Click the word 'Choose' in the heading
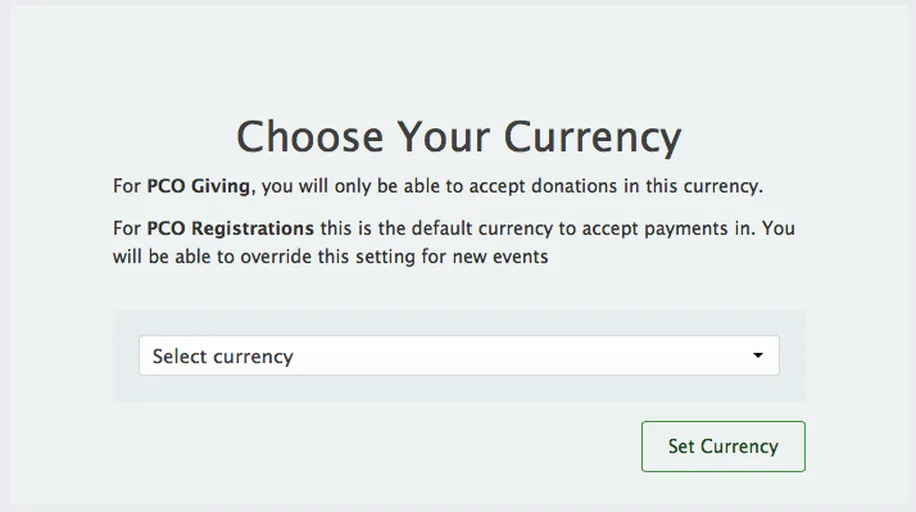Image resolution: width=916 pixels, height=512 pixels. (310, 137)
